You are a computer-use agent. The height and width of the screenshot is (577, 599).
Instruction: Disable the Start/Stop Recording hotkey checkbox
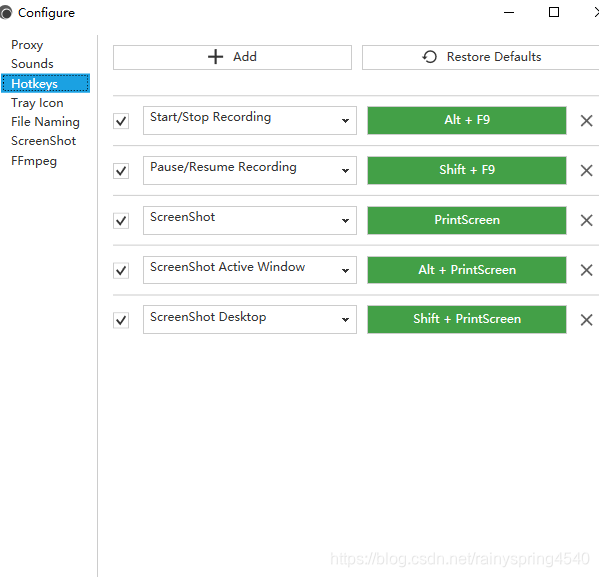(121, 121)
